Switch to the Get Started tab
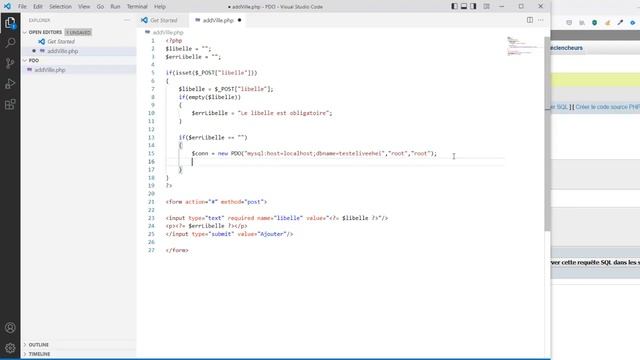 [163, 20]
